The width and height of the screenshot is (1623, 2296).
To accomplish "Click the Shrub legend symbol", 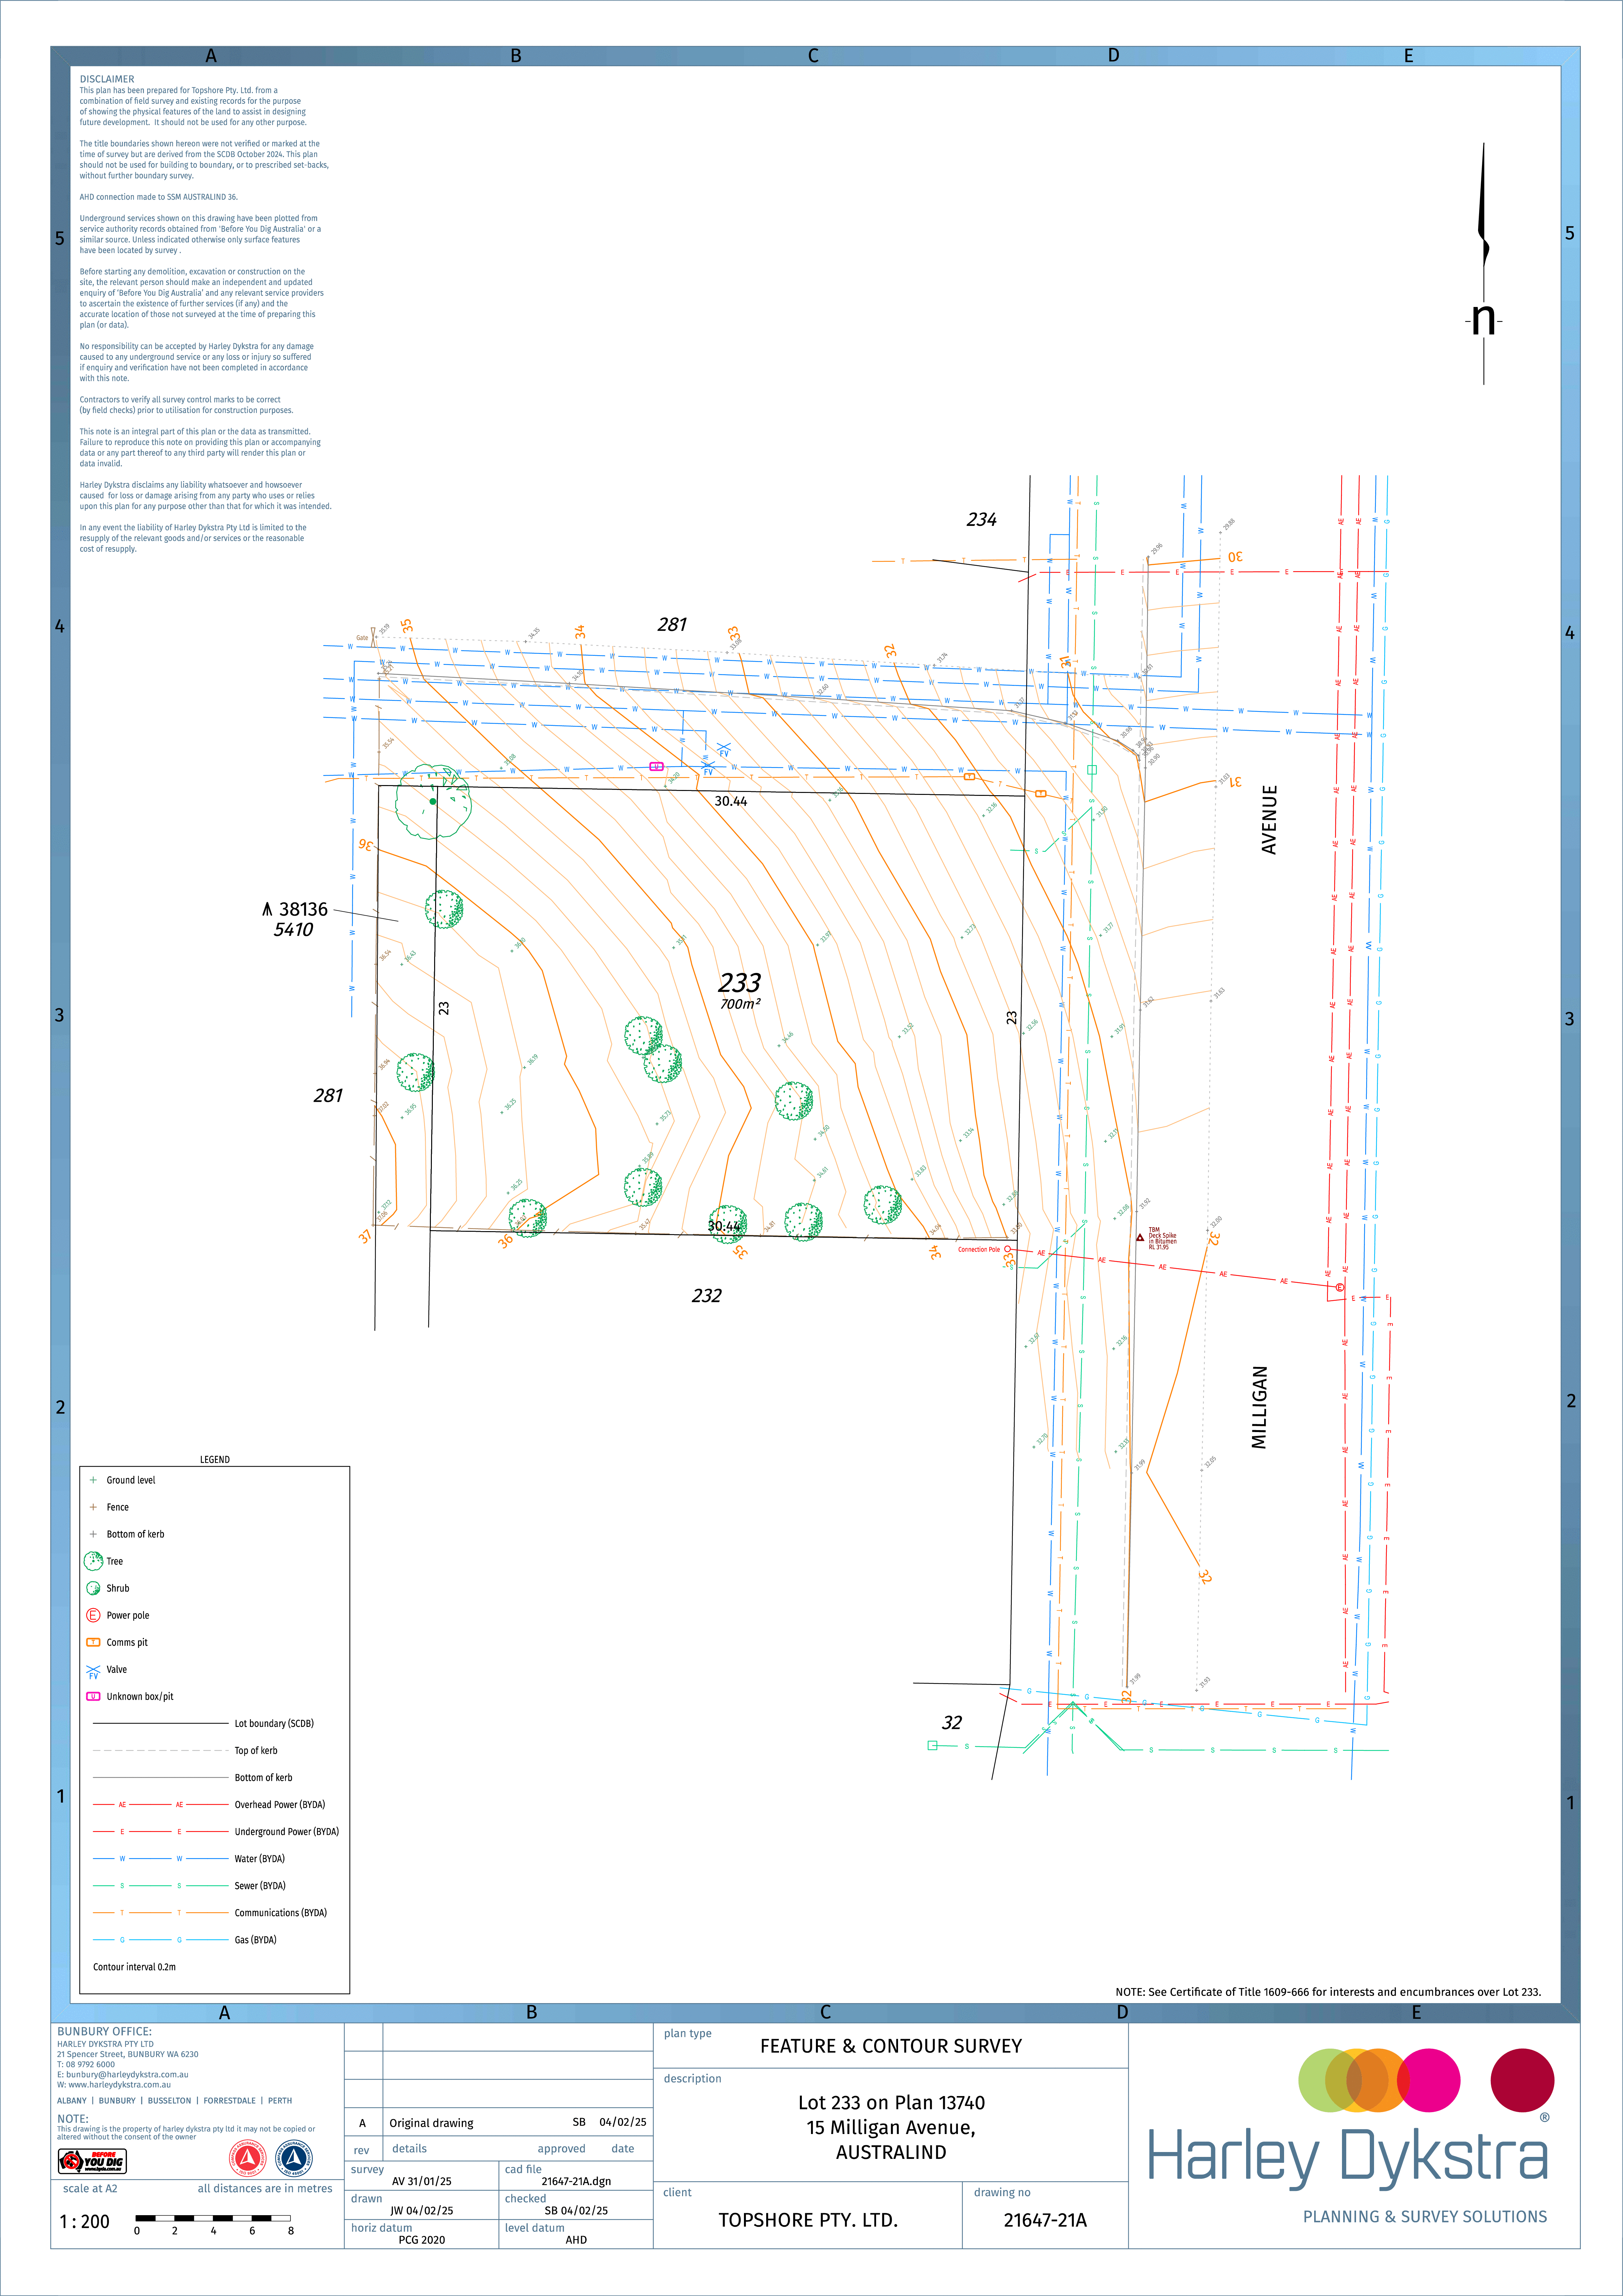I will pyautogui.click(x=93, y=1588).
